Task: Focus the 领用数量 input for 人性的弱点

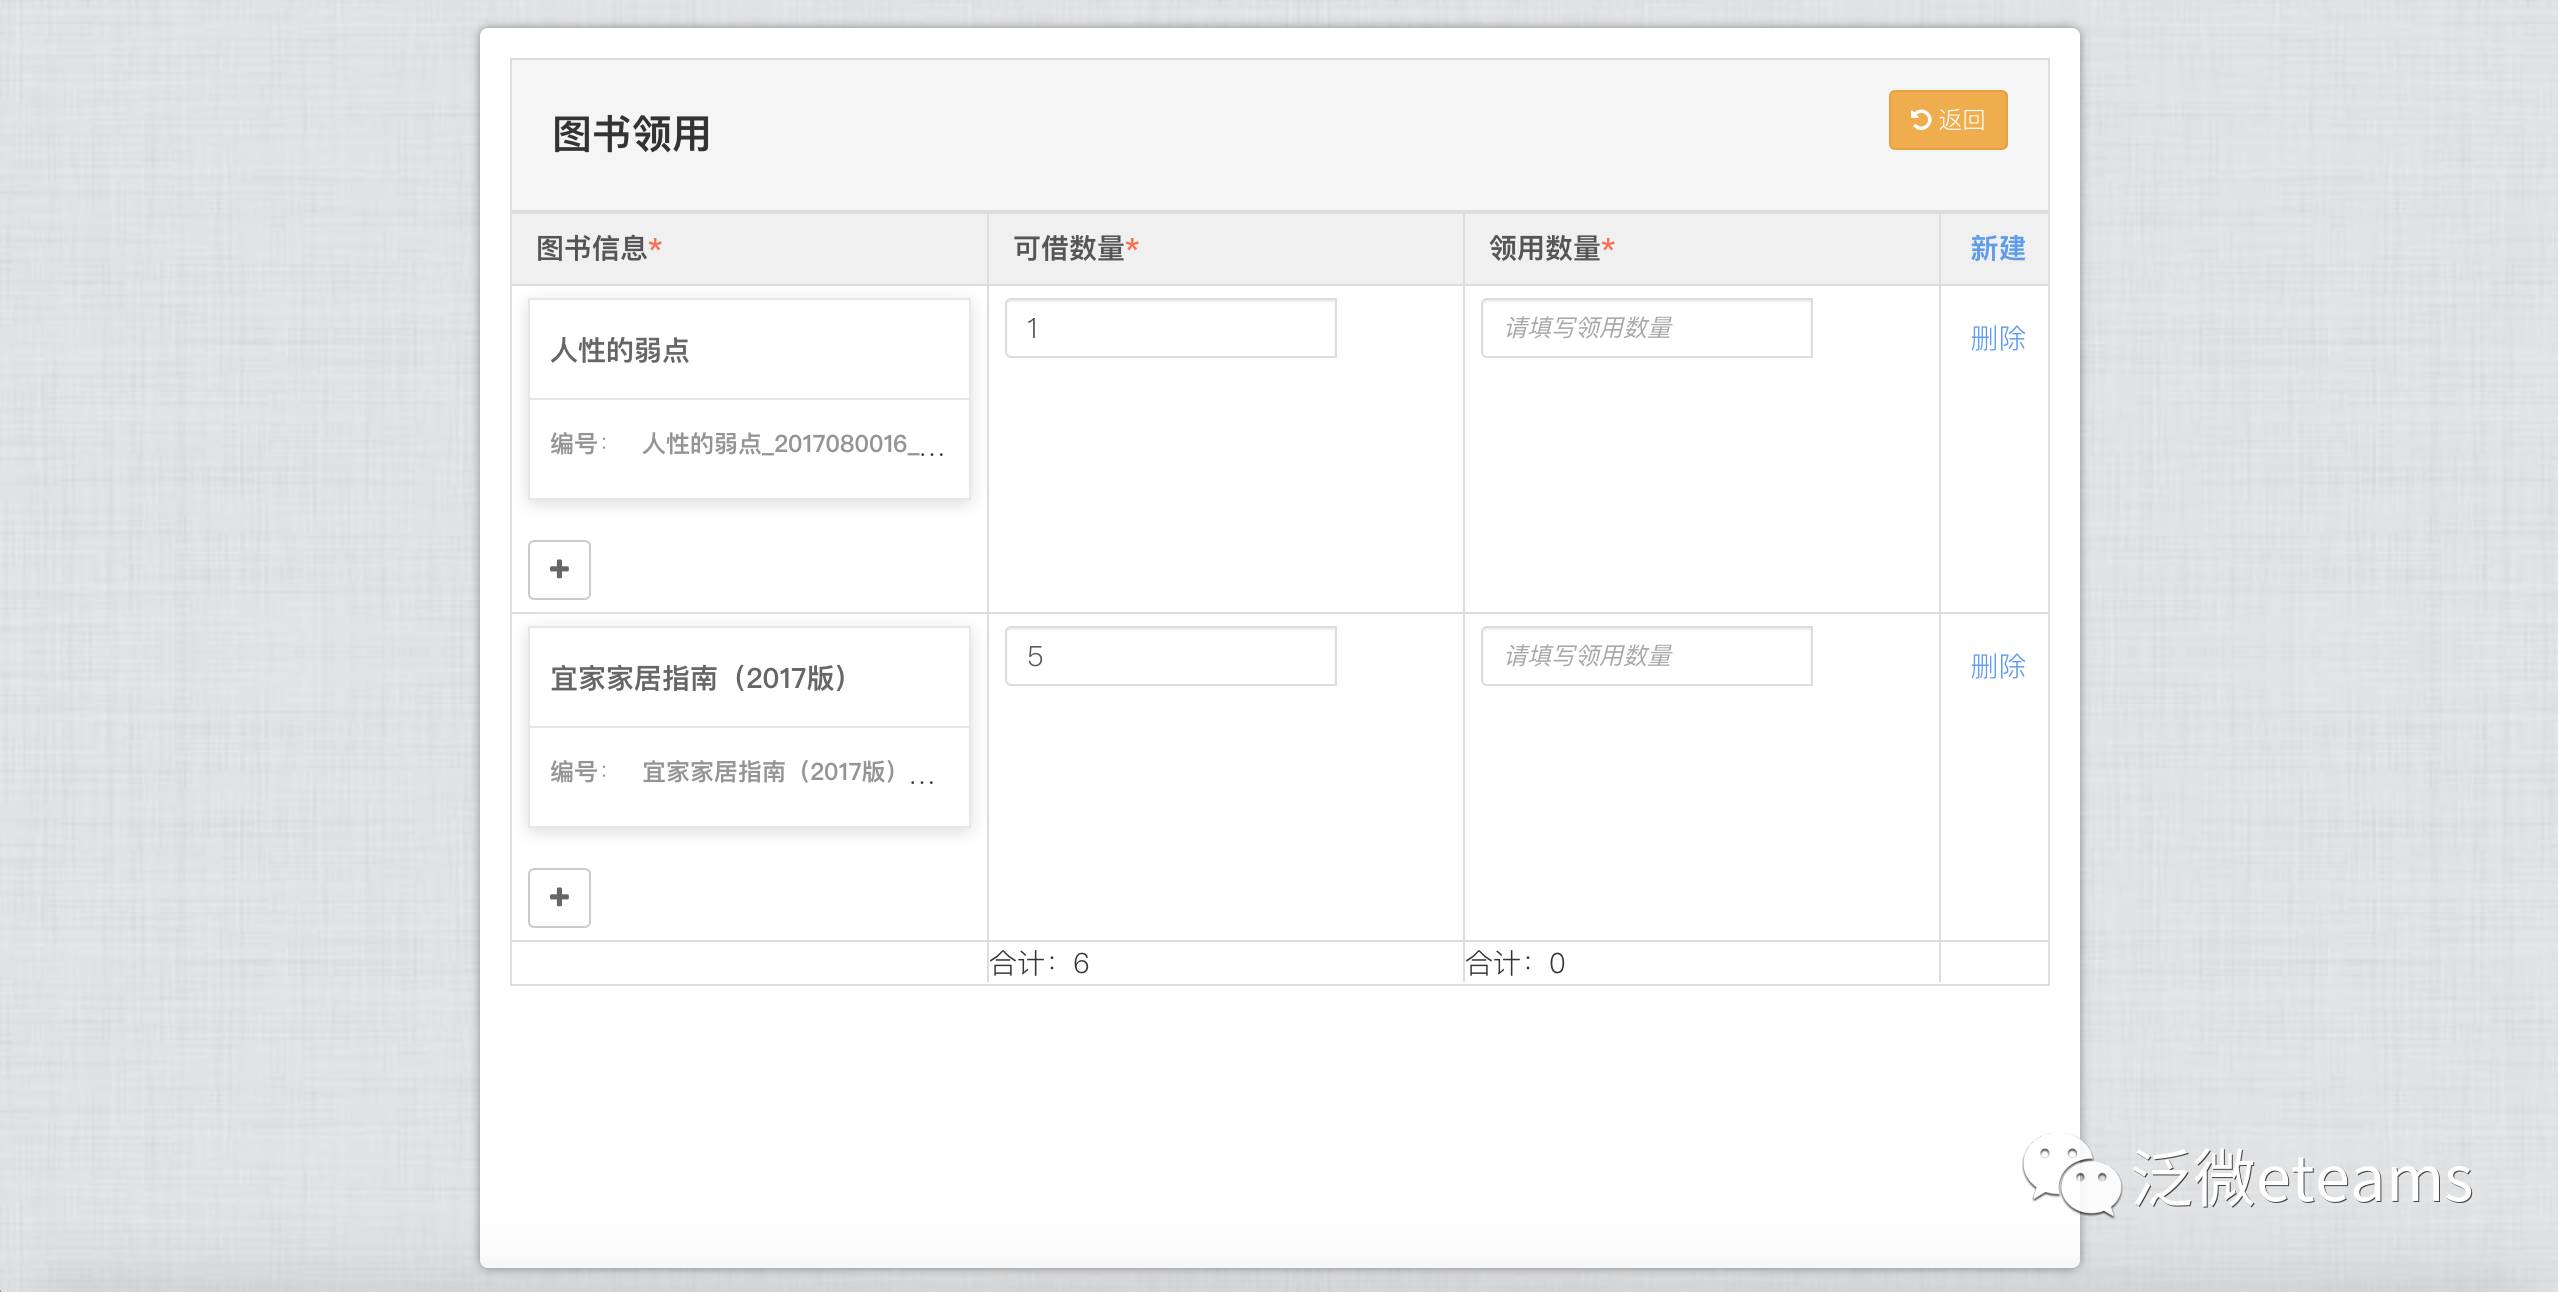Action: (x=1646, y=328)
